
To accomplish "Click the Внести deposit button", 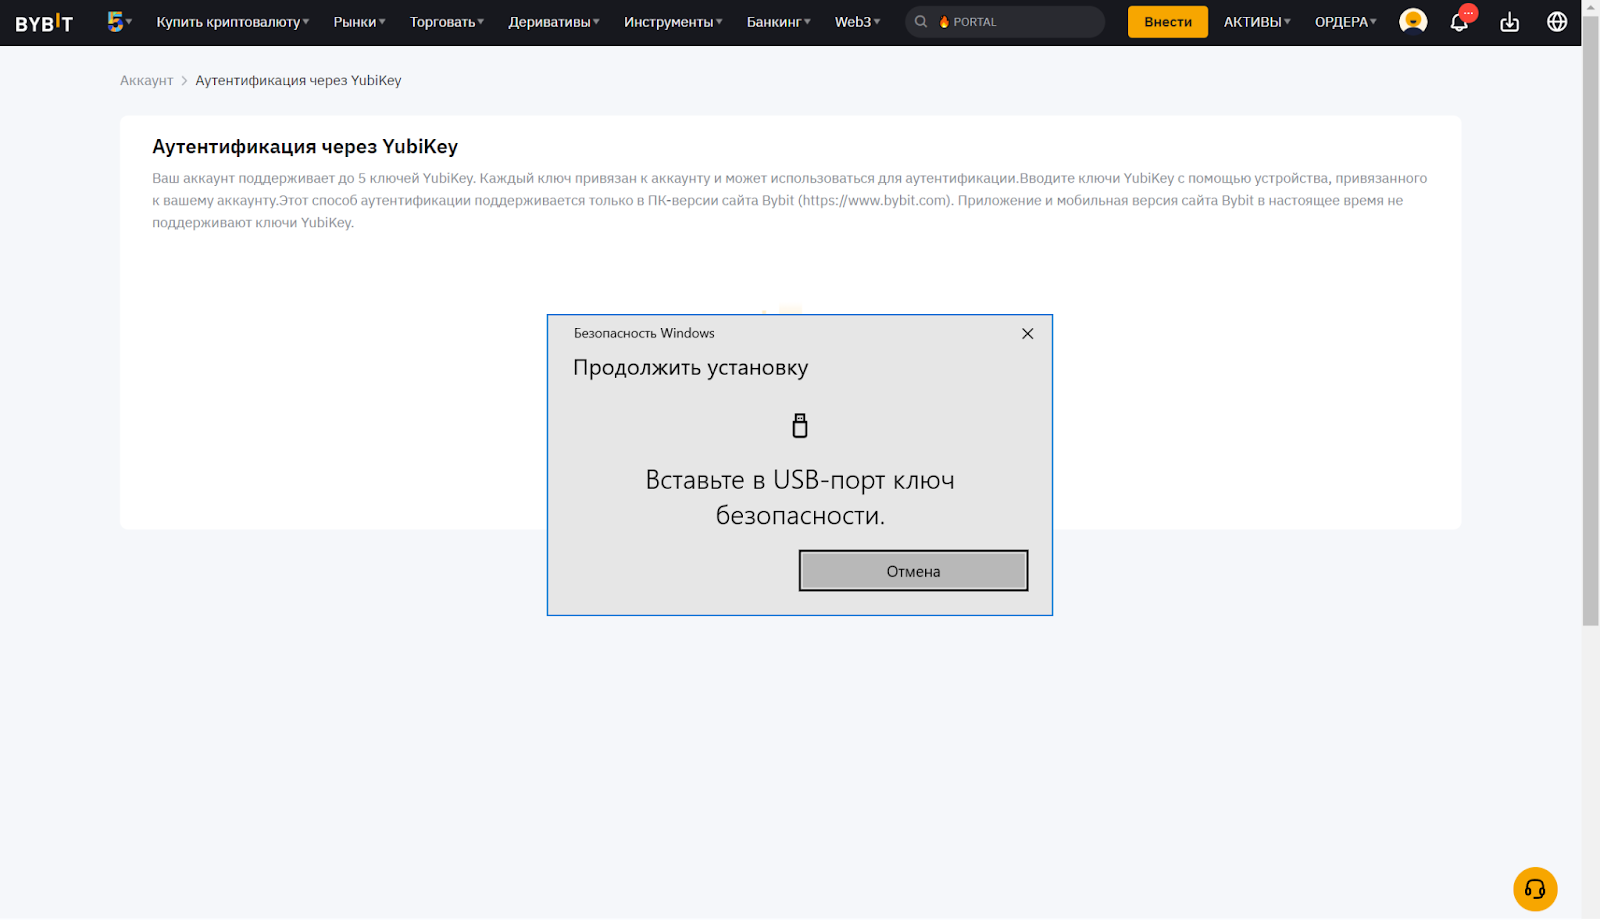I will click(x=1168, y=22).
